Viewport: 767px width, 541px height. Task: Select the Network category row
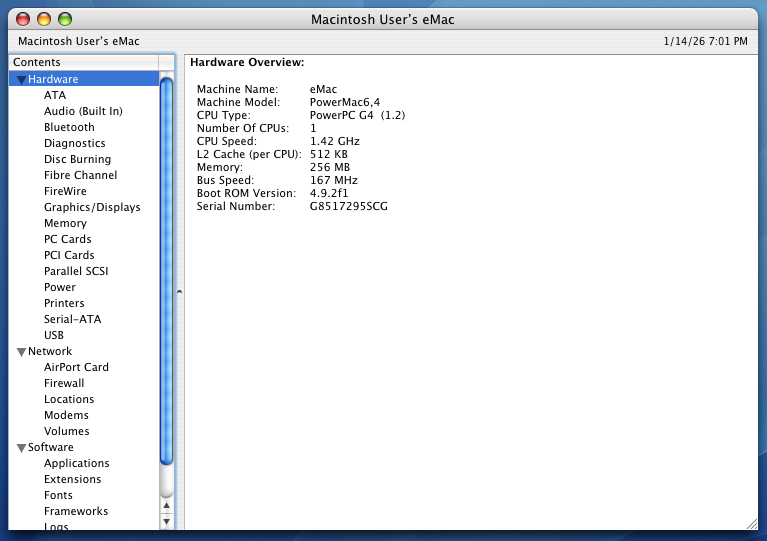coord(84,351)
